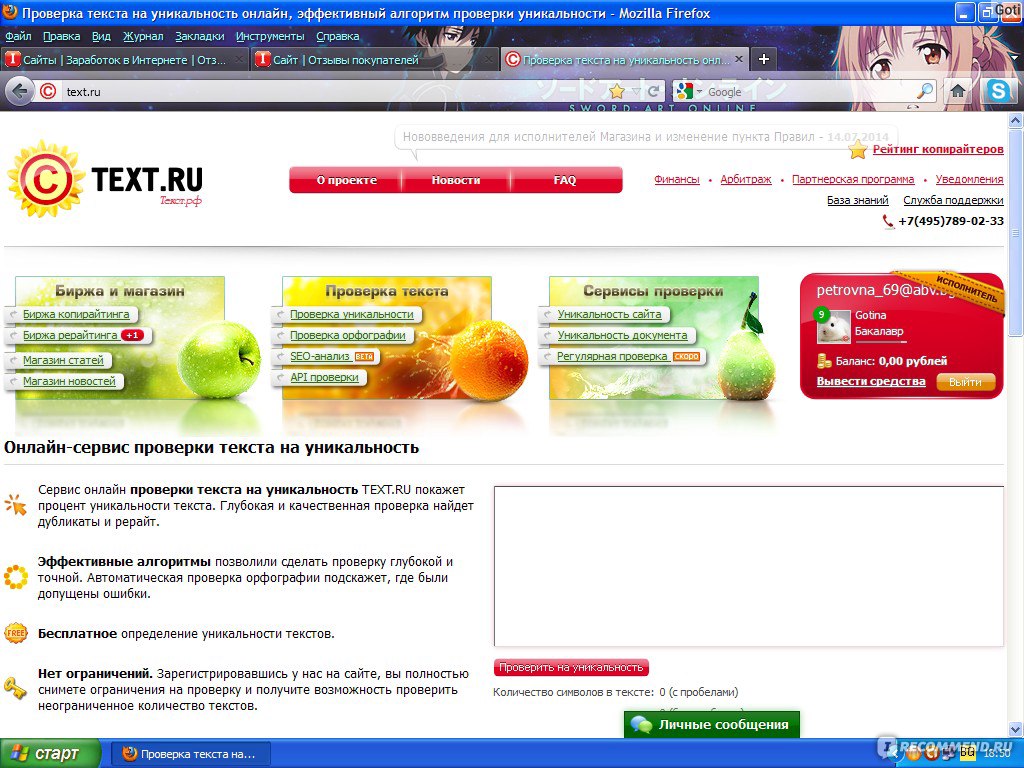
Task: Log out with the 'Выйти' button
Action: (965, 382)
